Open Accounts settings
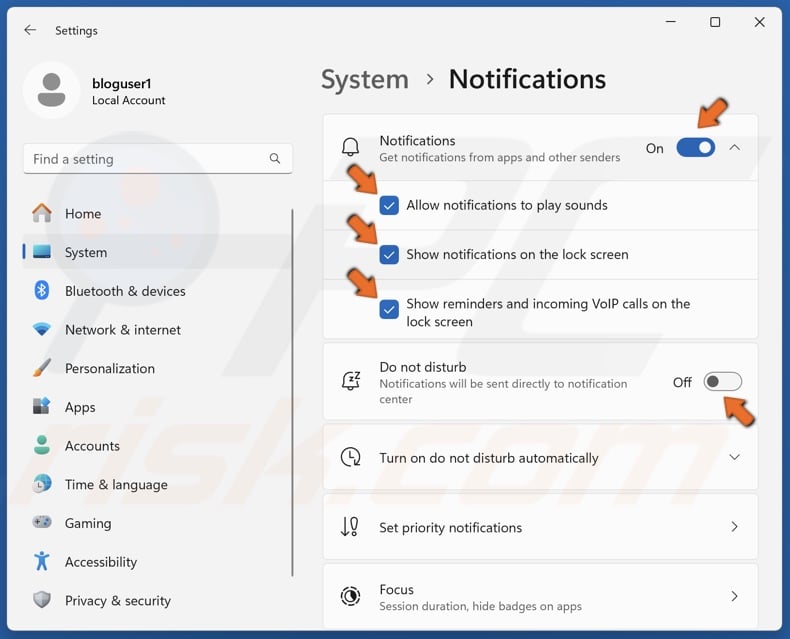The image size is (790, 639). point(157,445)
